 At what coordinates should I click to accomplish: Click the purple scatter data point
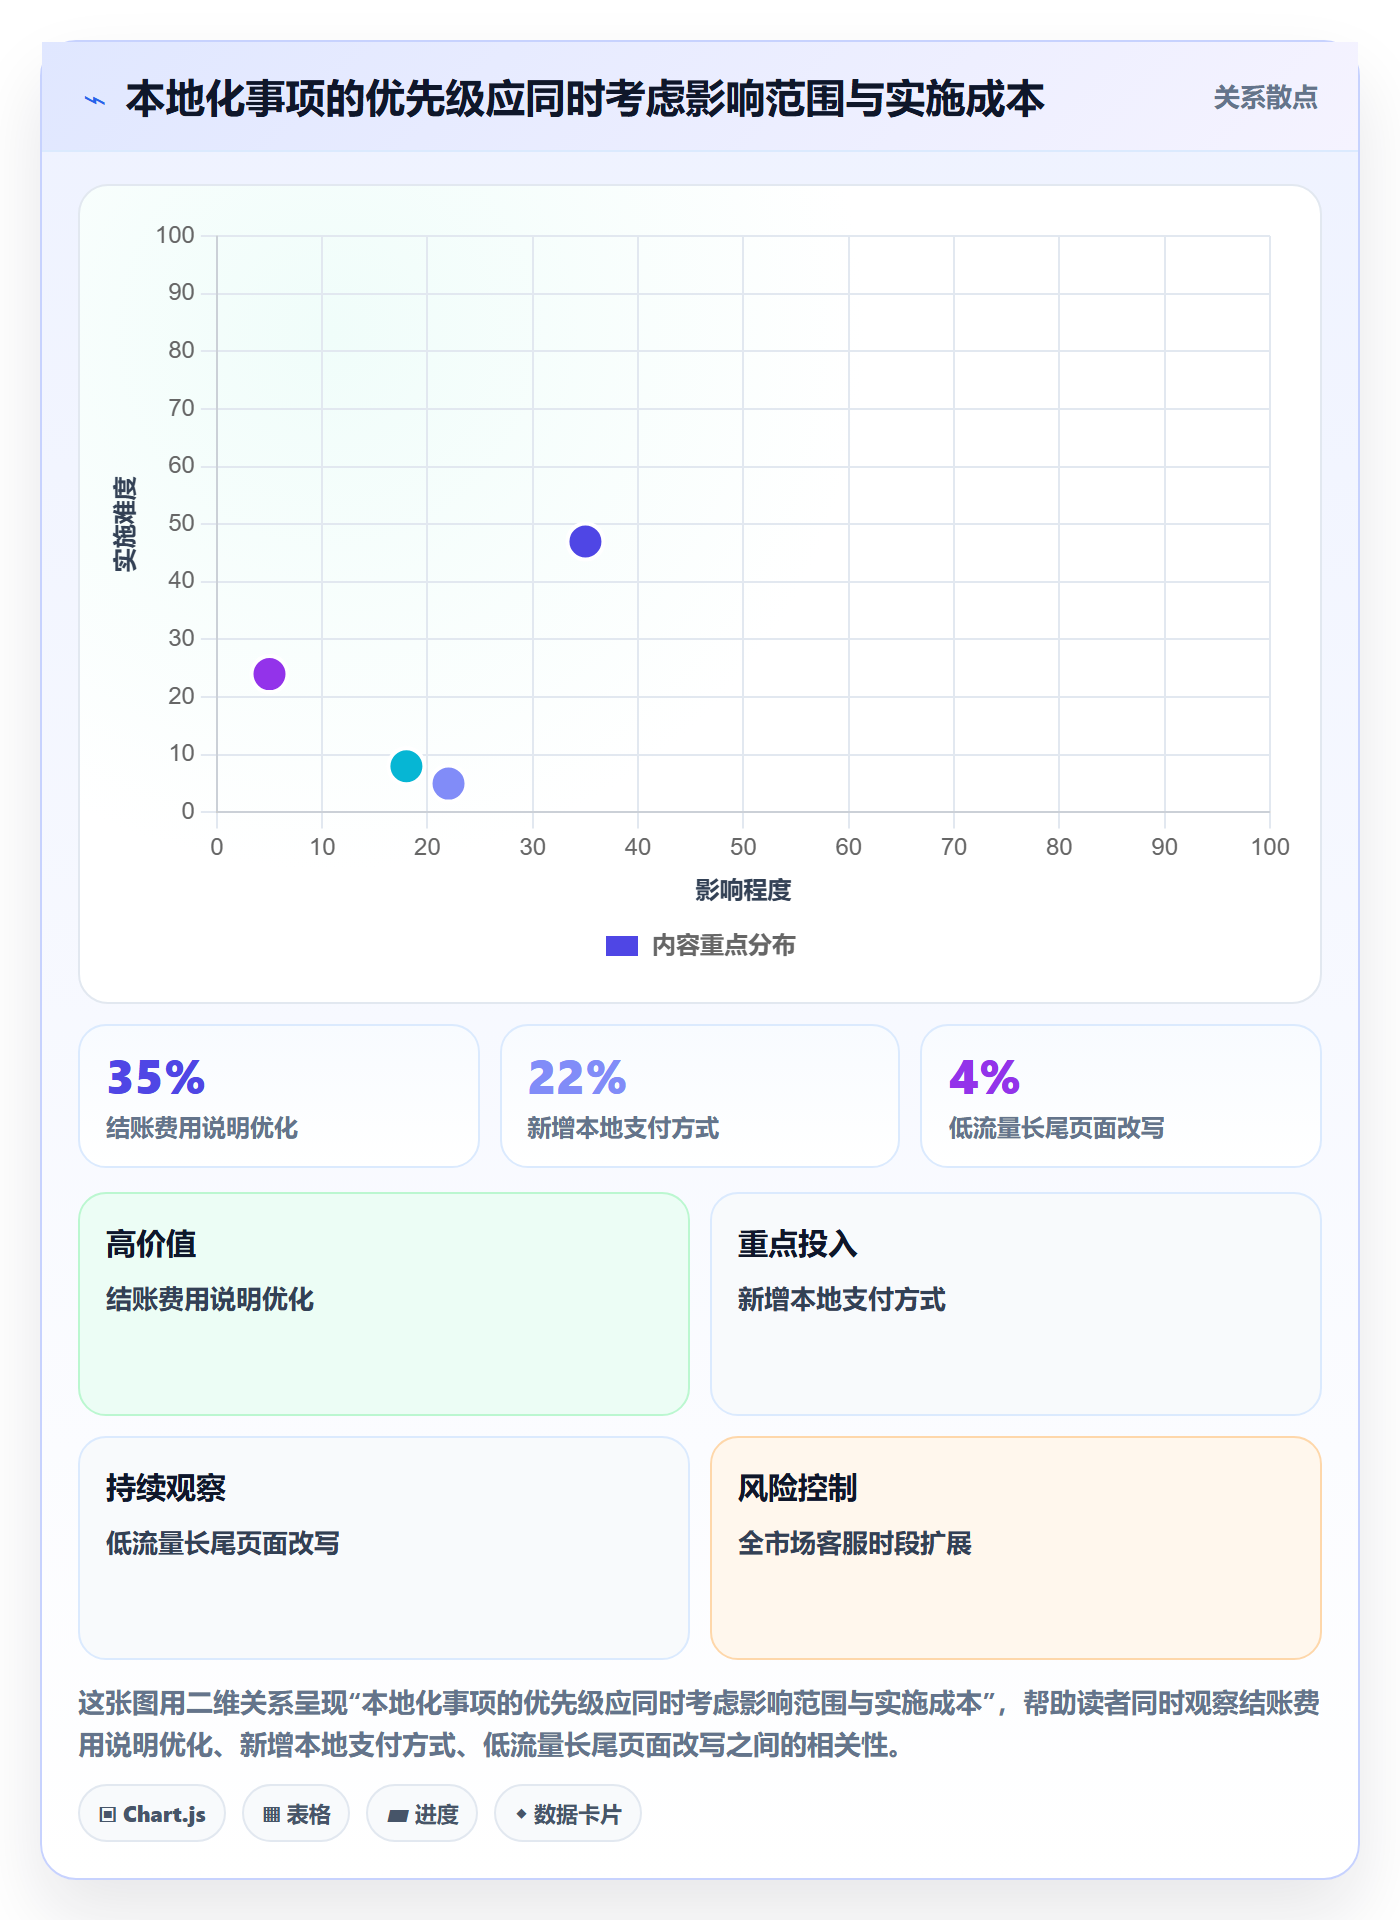tap(269, 674)
